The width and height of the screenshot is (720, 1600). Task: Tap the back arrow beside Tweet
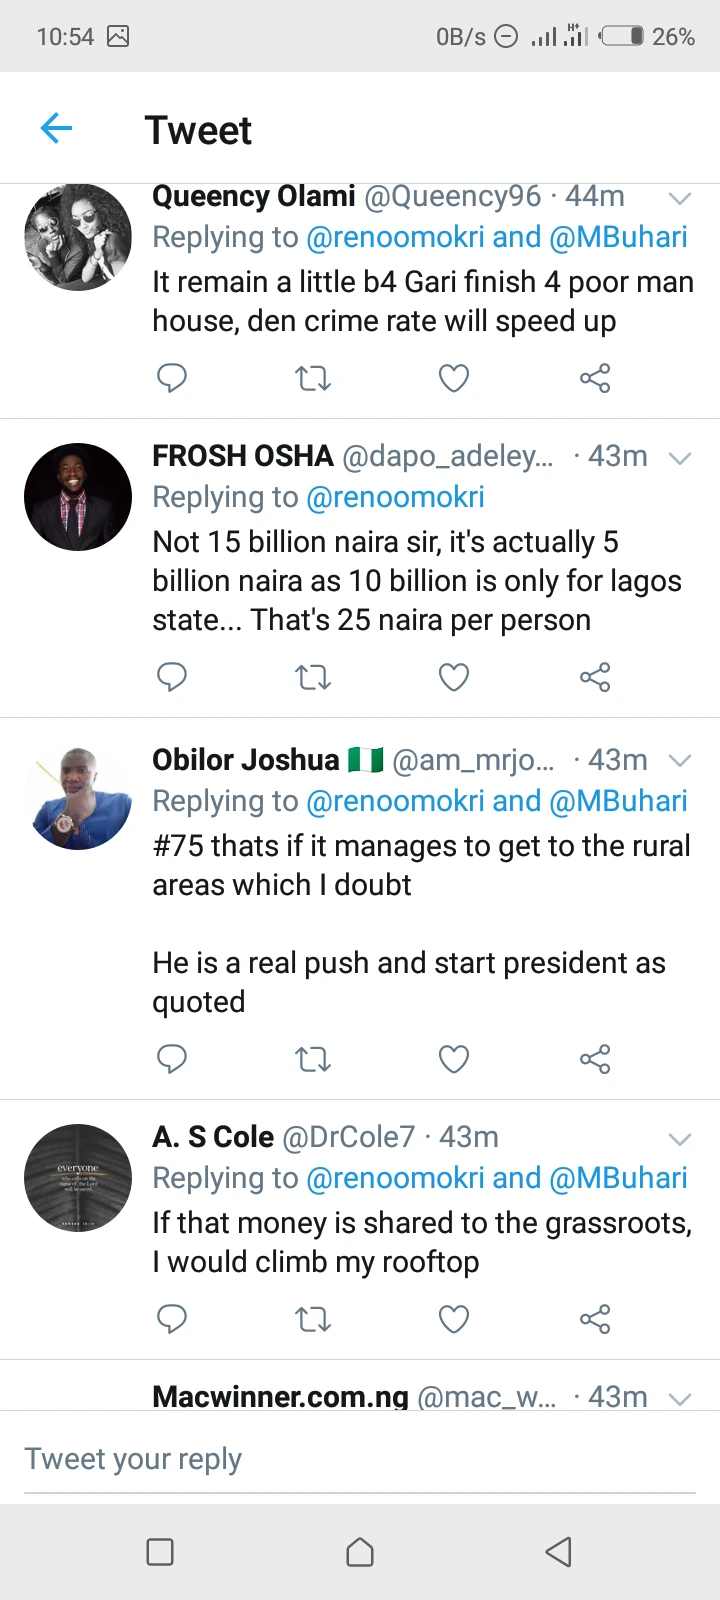[x=57, y=128]
